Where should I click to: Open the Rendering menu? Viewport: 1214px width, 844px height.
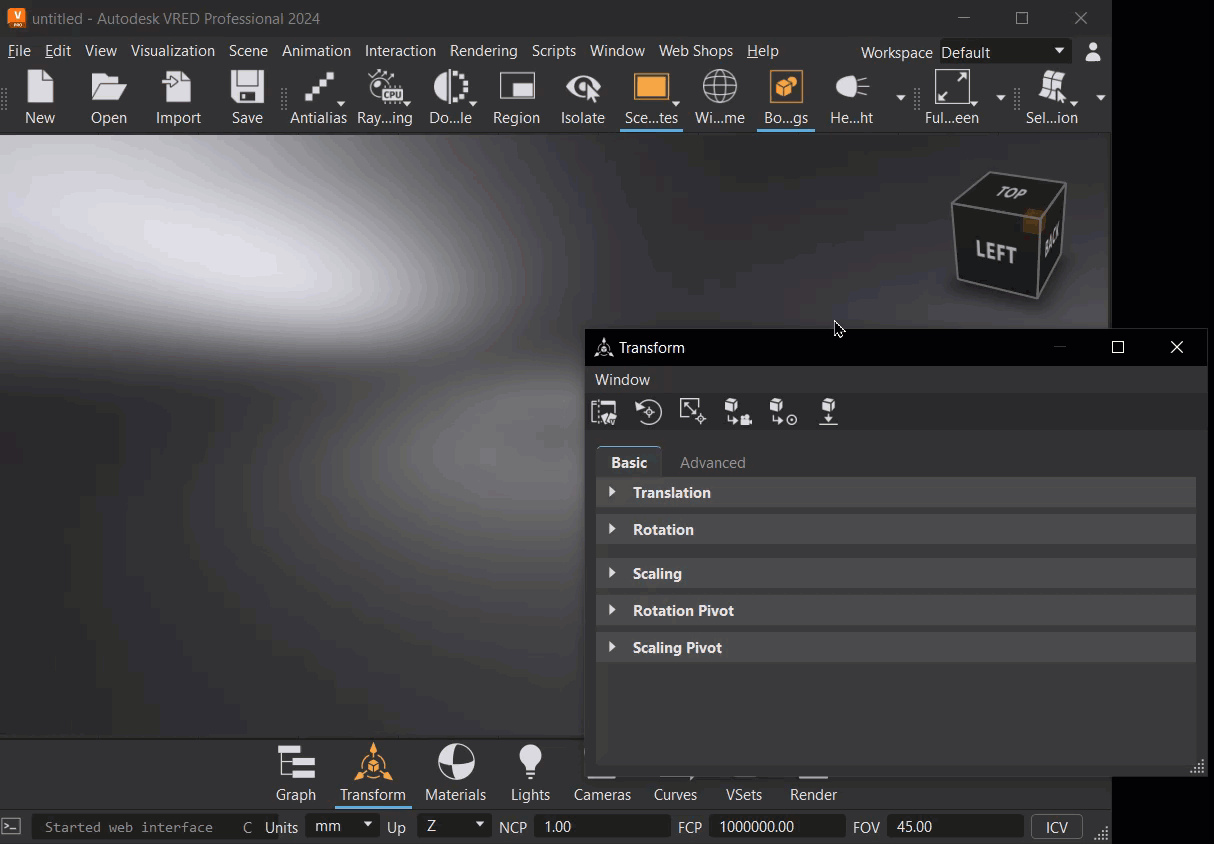(483, 51)
